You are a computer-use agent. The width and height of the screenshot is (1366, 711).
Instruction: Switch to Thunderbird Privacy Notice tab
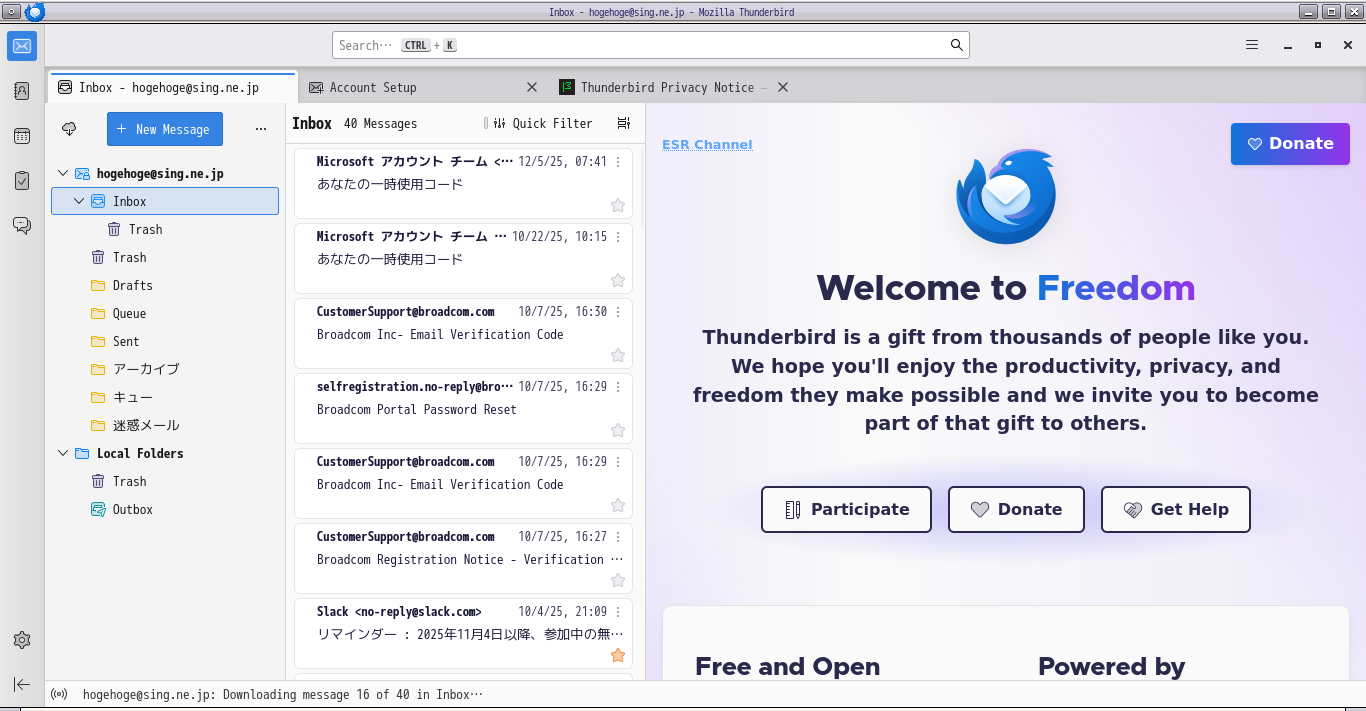673,87
